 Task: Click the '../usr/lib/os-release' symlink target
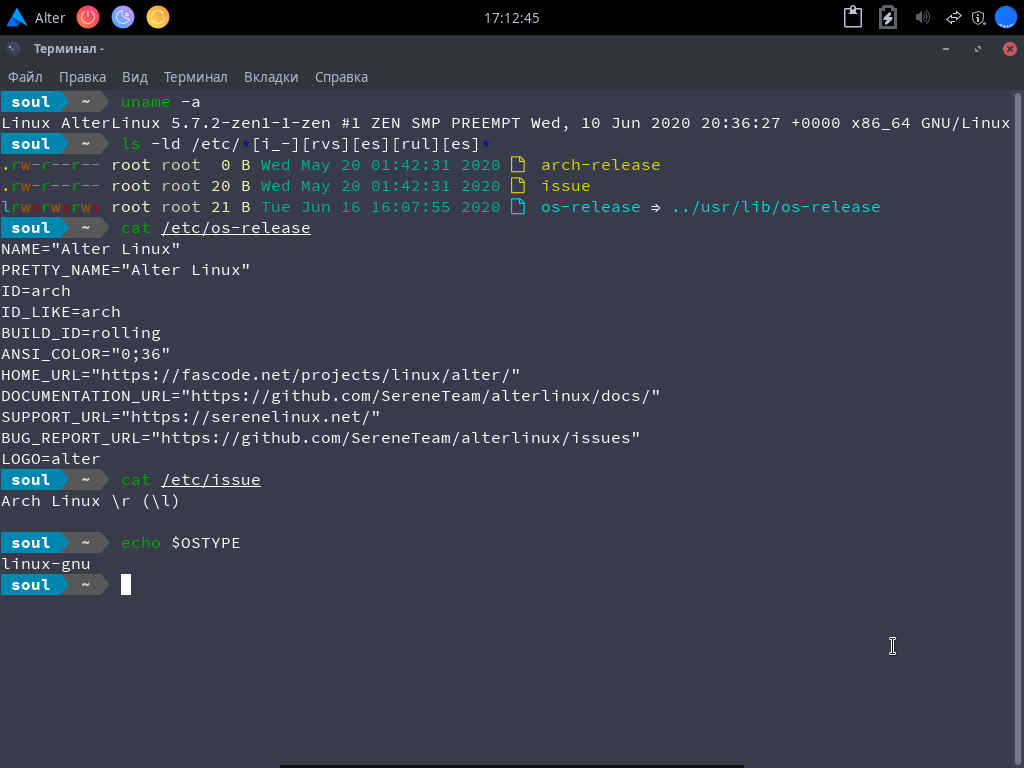coord(776,206)
